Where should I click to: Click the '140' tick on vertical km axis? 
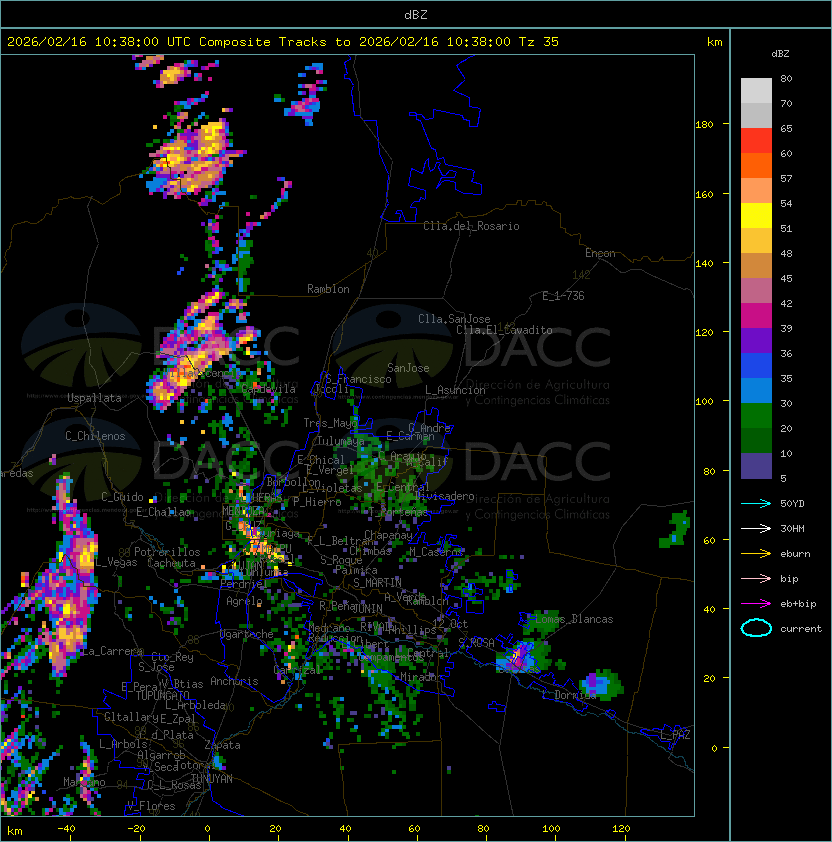(x=704, y=264)
